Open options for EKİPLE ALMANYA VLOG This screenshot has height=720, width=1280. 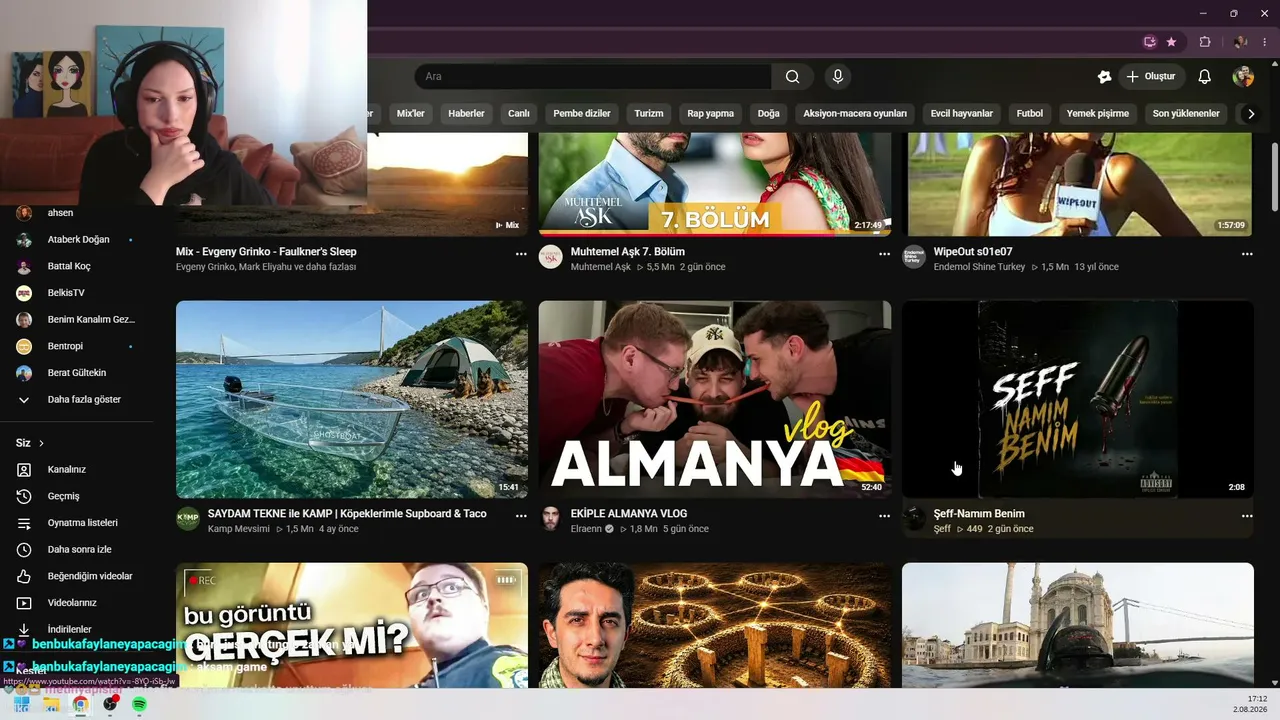[884, 516]
